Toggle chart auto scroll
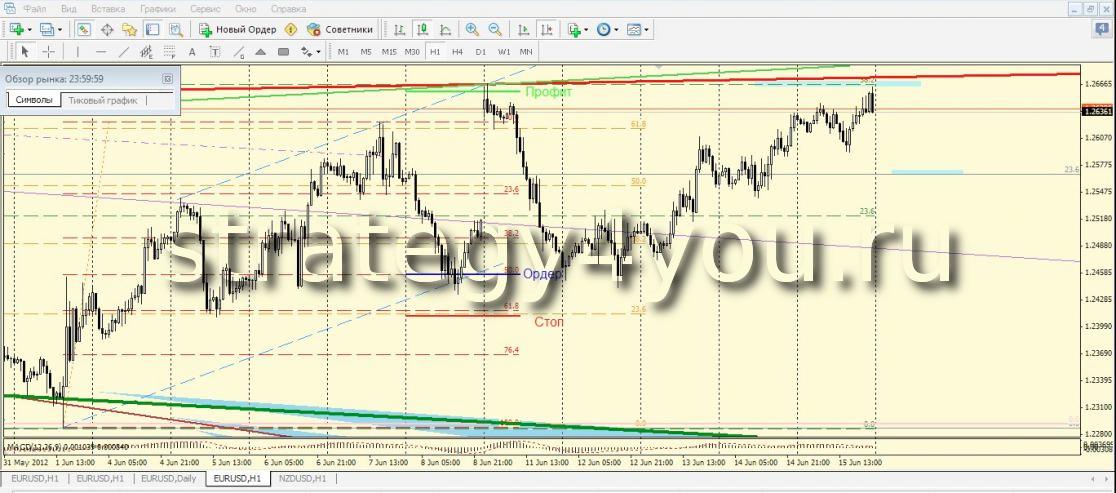The image size is (1116, 493). coord(522,30)
